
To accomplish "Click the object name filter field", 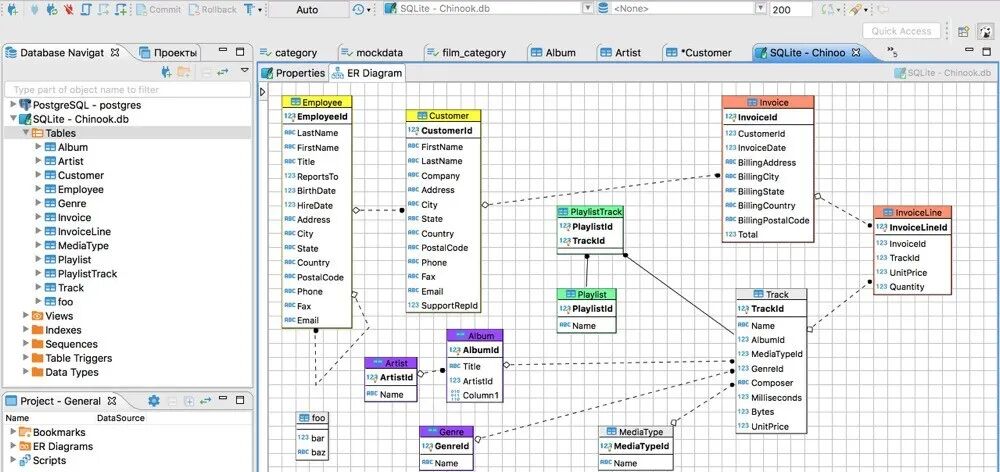I will click(x=128, y=90).
